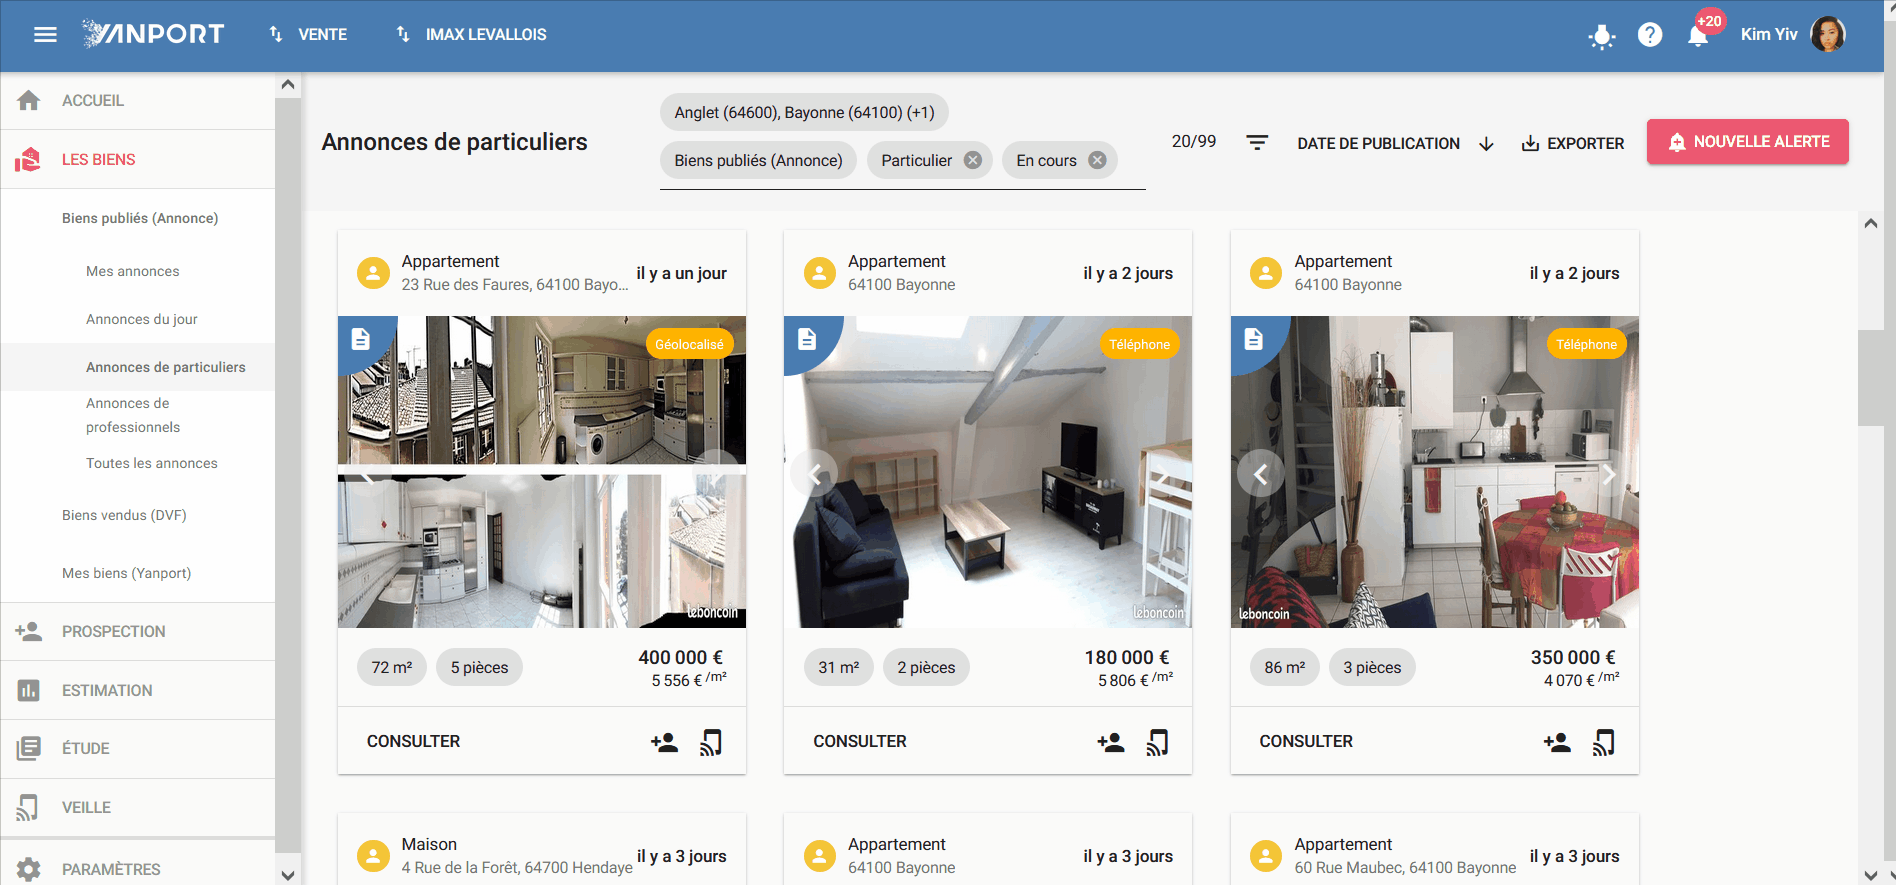Add prospect on the 400 000 € listing

[664, 742]
